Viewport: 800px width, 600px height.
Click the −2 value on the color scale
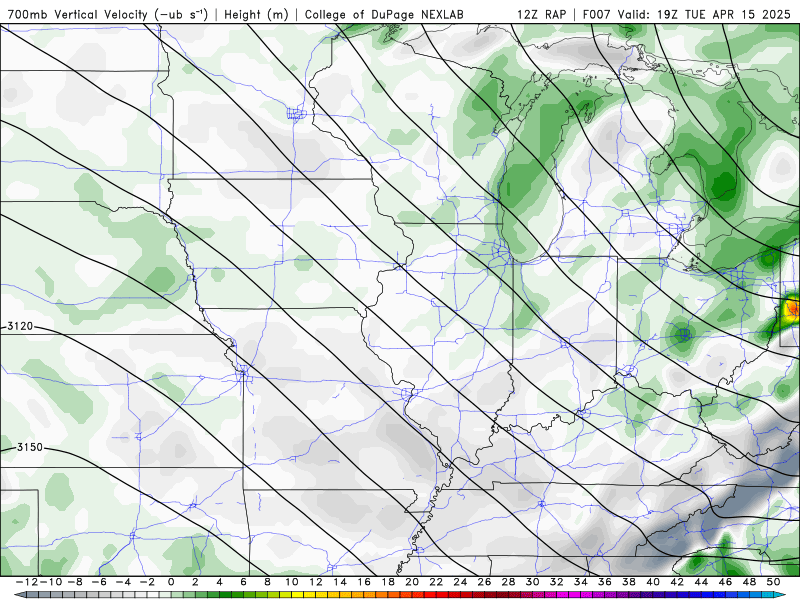pyautogui.click(x=147, y=582)
